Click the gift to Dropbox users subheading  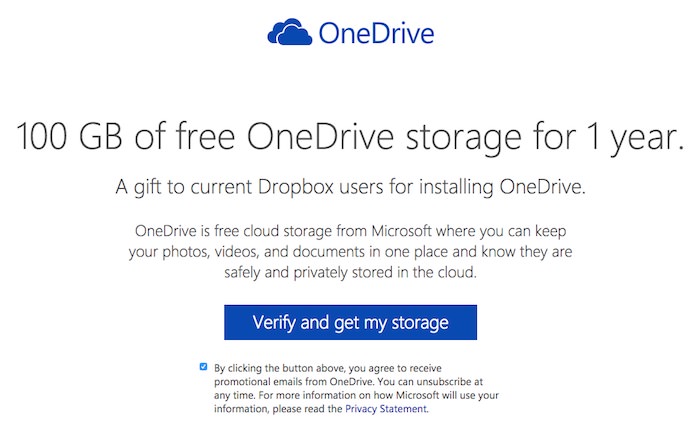coord(350,187)
